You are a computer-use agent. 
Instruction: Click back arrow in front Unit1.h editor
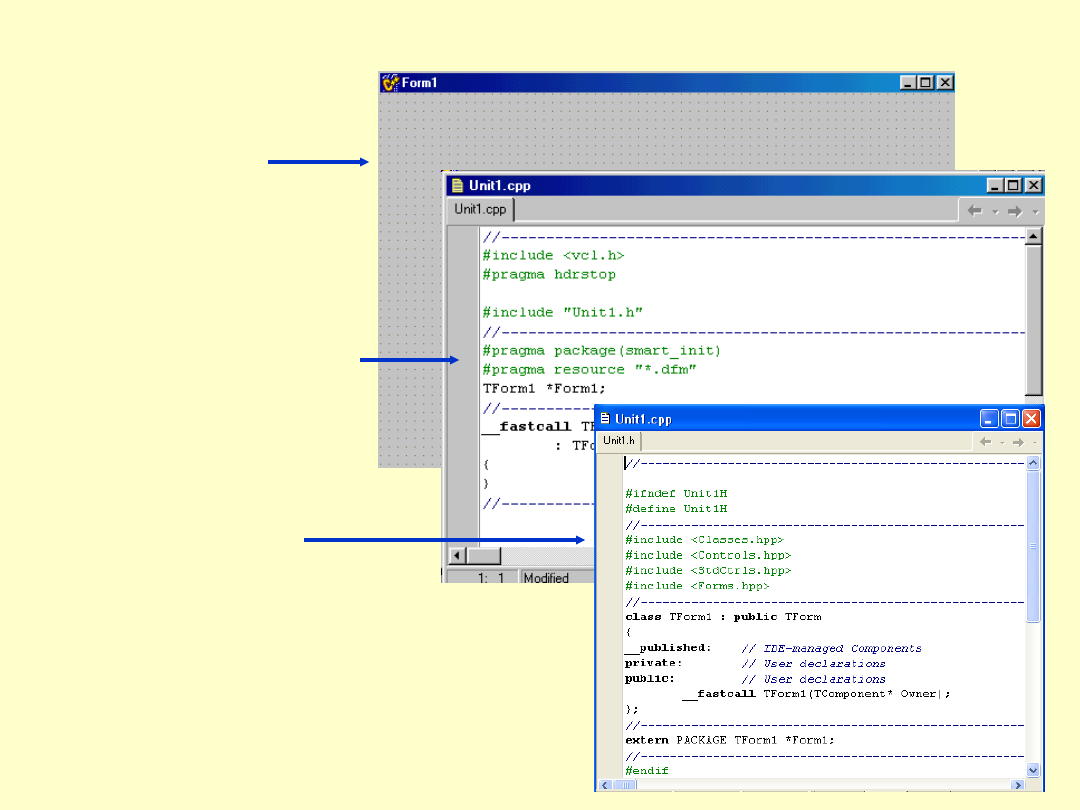pyautogui.click(x=986, y=442)
